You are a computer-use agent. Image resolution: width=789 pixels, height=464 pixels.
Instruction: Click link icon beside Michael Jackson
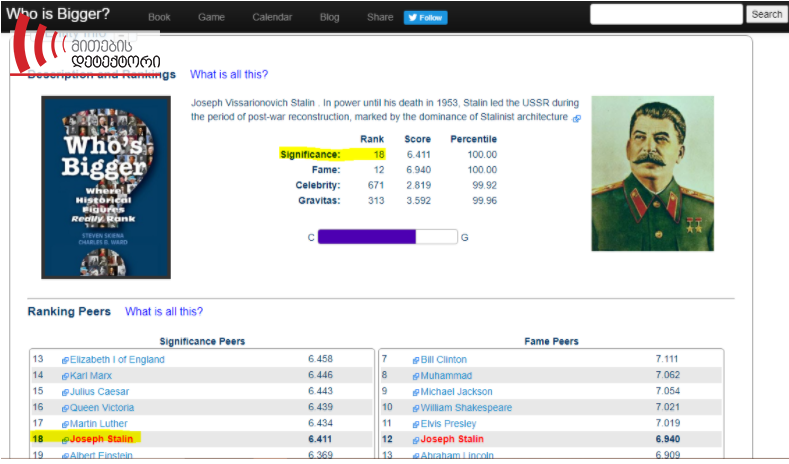click(416, 393)
